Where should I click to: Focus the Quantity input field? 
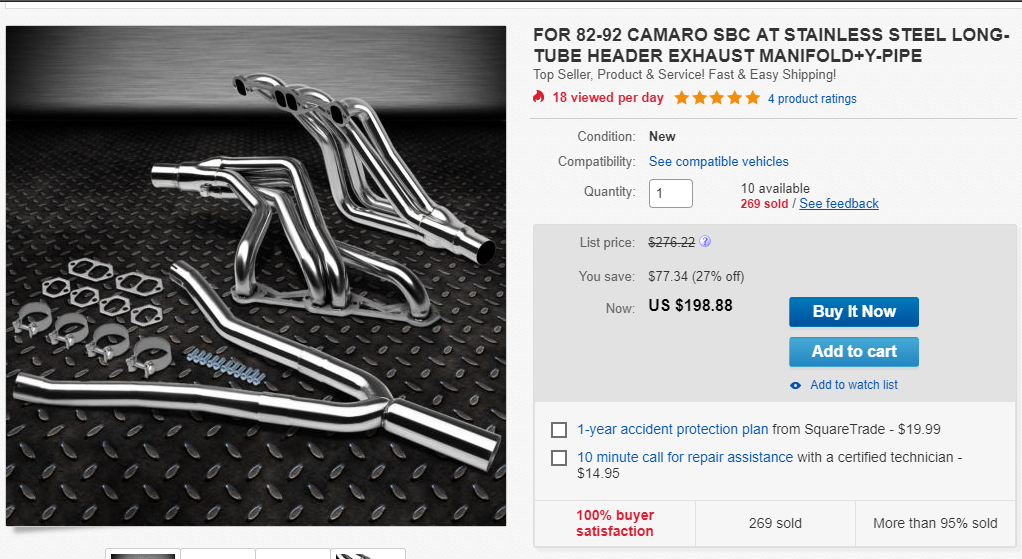670,192
